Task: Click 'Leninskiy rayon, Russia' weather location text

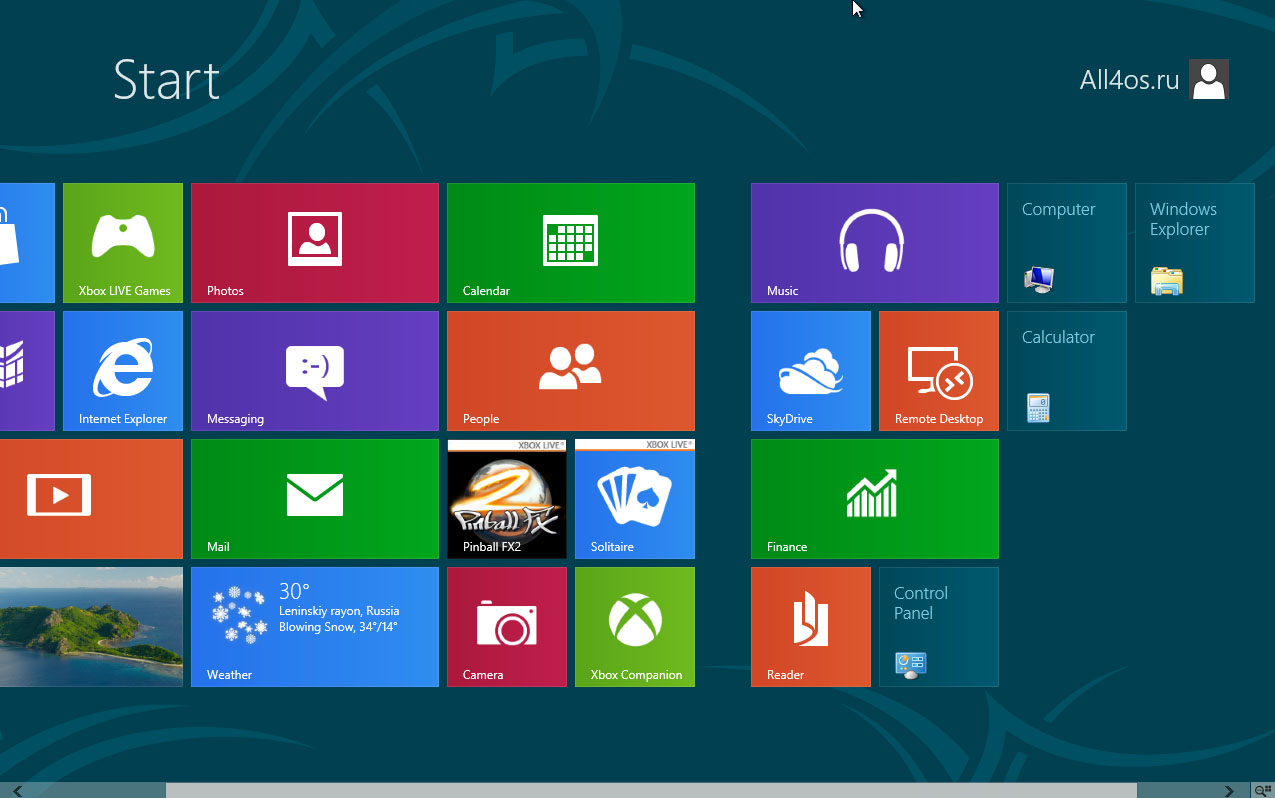Action: click(339, 611)
